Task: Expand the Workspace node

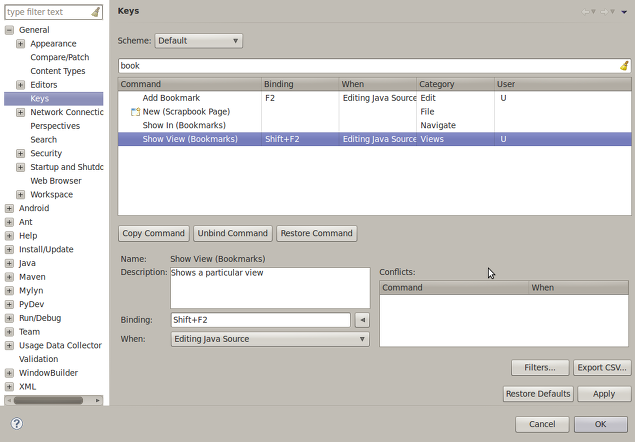Action: pyautogui.click(x=21, y=194)
